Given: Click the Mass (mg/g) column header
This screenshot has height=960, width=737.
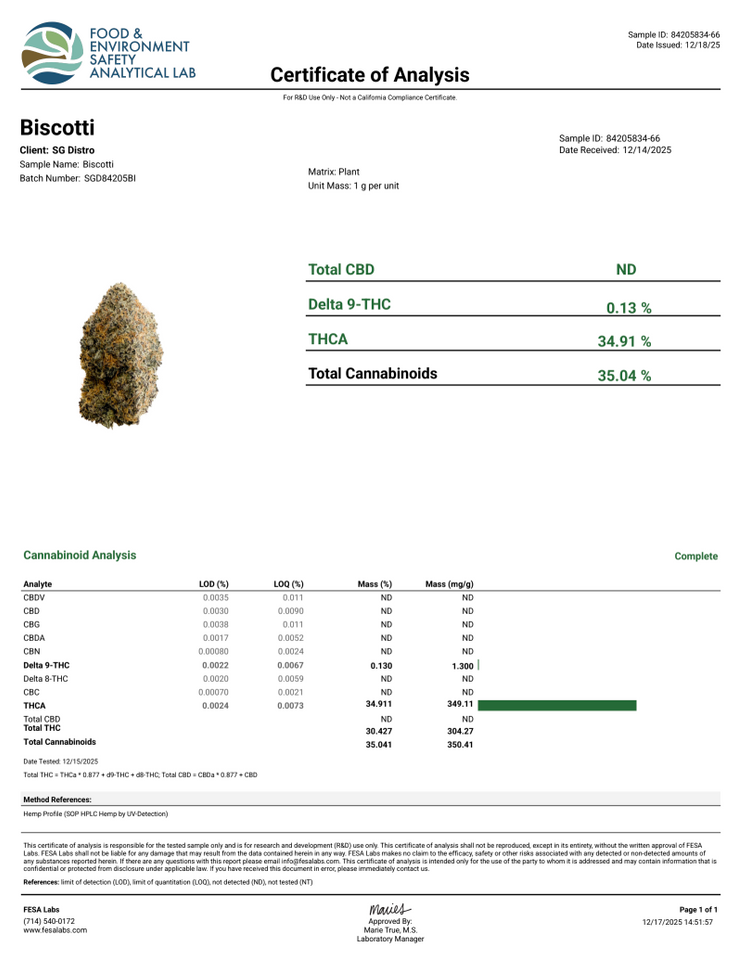Looking at the screenshot, I should (x=449, y=584).
